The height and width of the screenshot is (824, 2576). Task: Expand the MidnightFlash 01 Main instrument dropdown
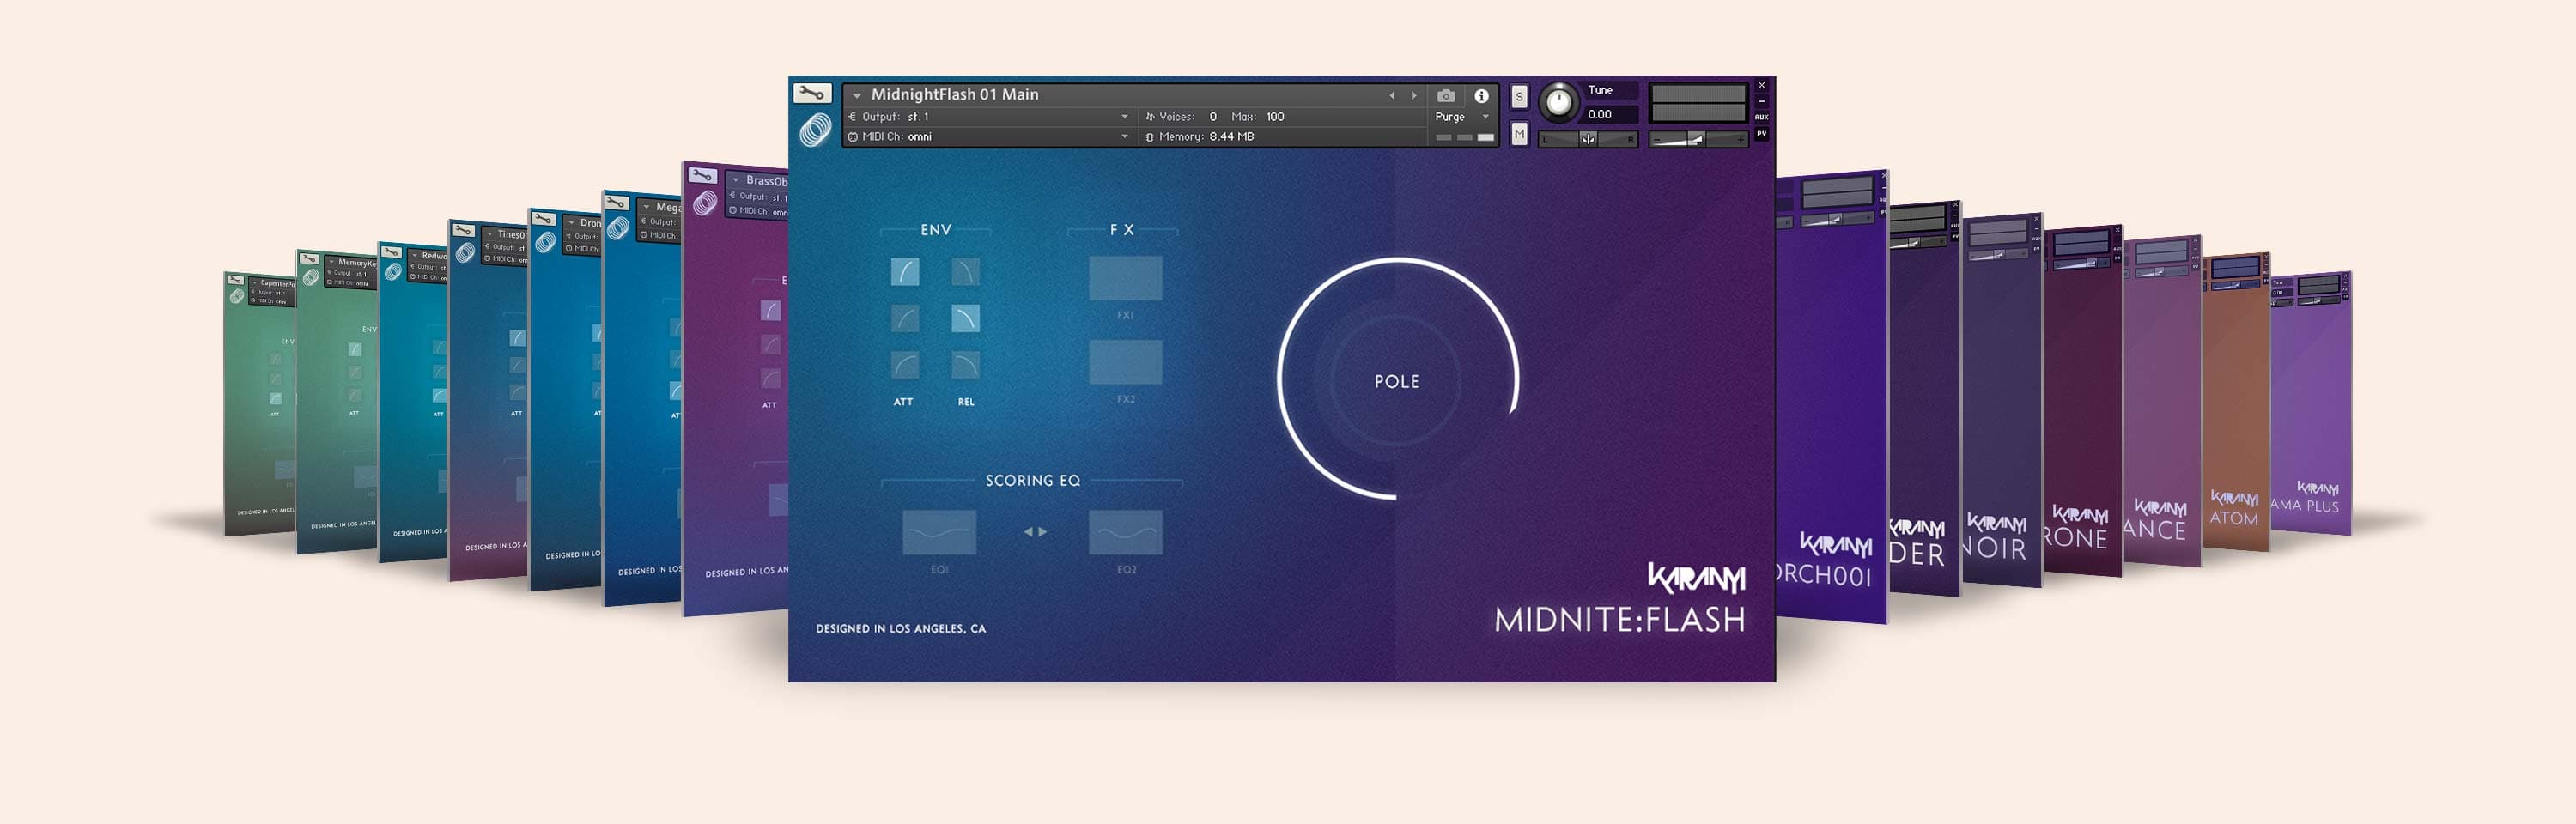[857, 96]
